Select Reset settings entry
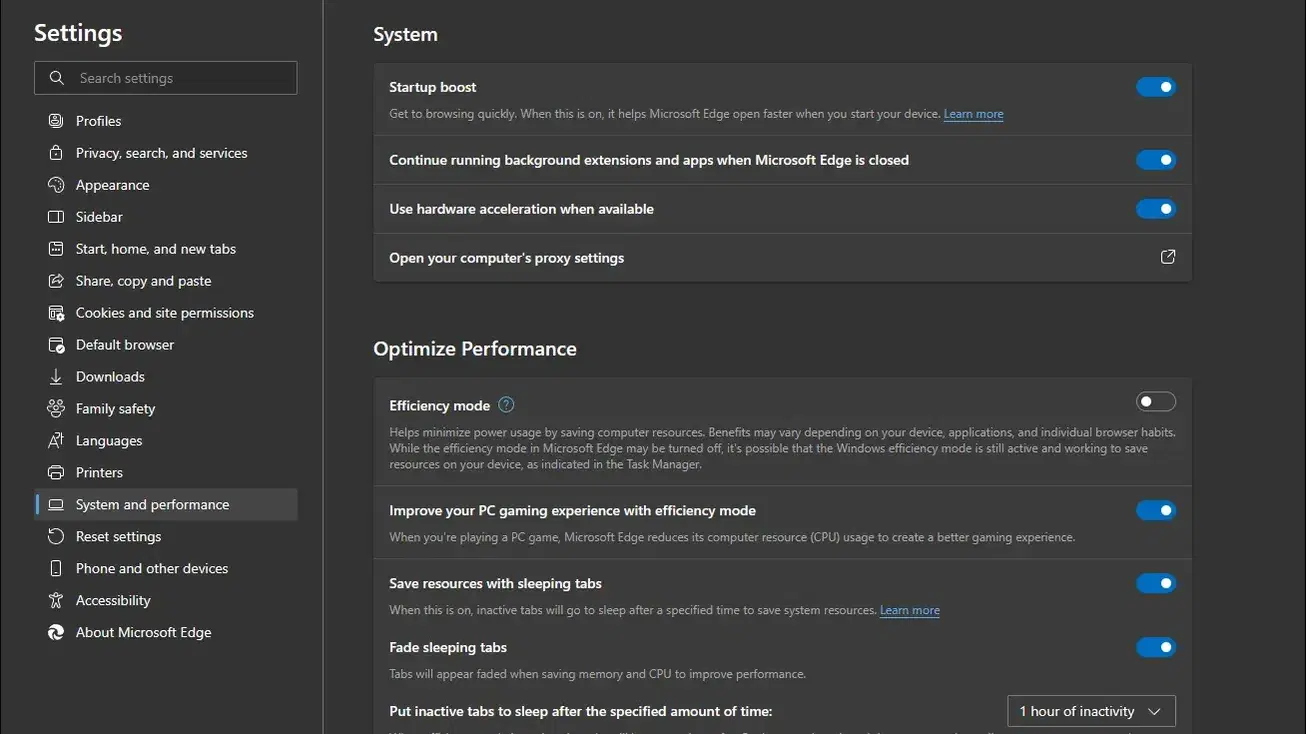1306x734 pixels. tap(166, 537)
